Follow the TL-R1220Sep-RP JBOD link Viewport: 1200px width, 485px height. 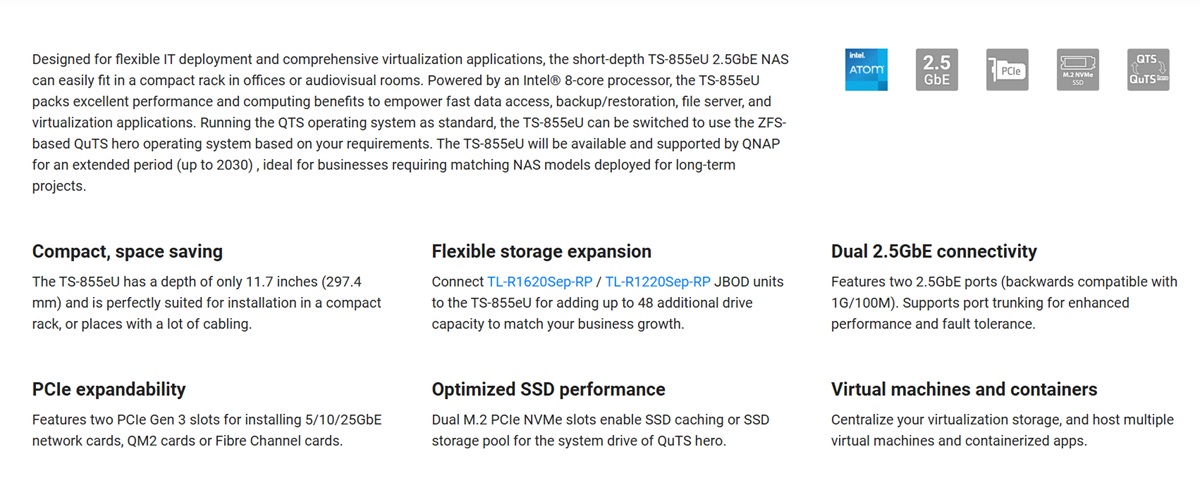tap(658, 282)
